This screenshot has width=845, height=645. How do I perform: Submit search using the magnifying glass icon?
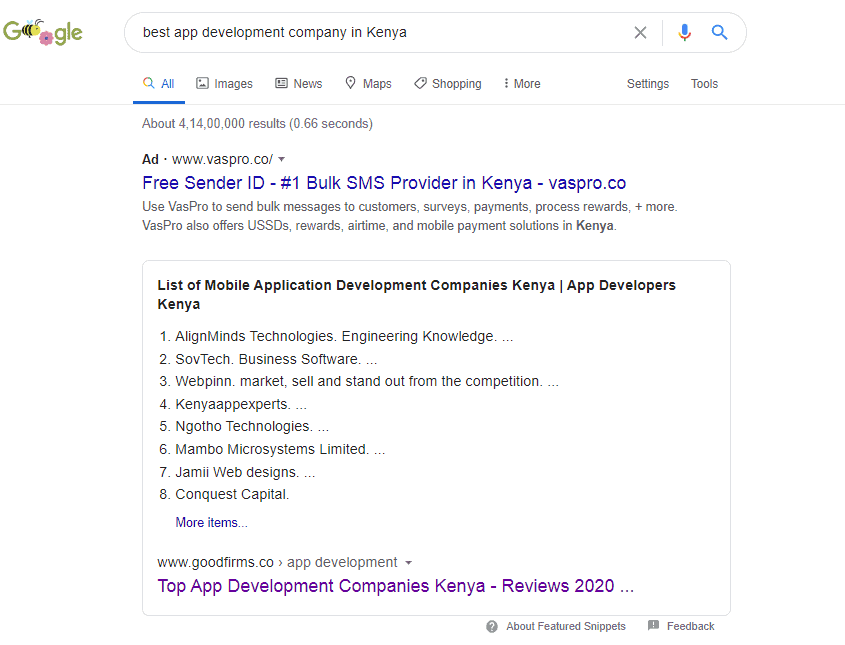[719, 33]
